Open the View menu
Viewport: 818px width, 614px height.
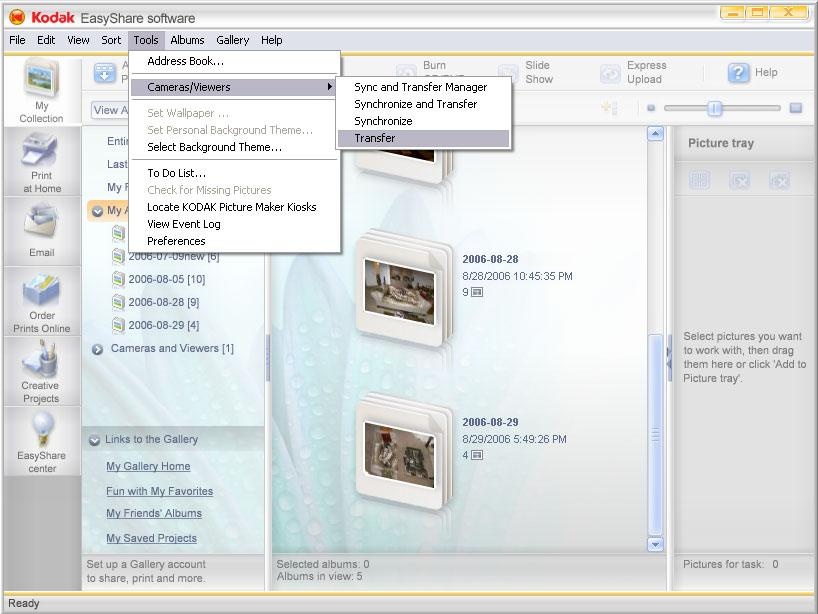(x=78, y=40)
